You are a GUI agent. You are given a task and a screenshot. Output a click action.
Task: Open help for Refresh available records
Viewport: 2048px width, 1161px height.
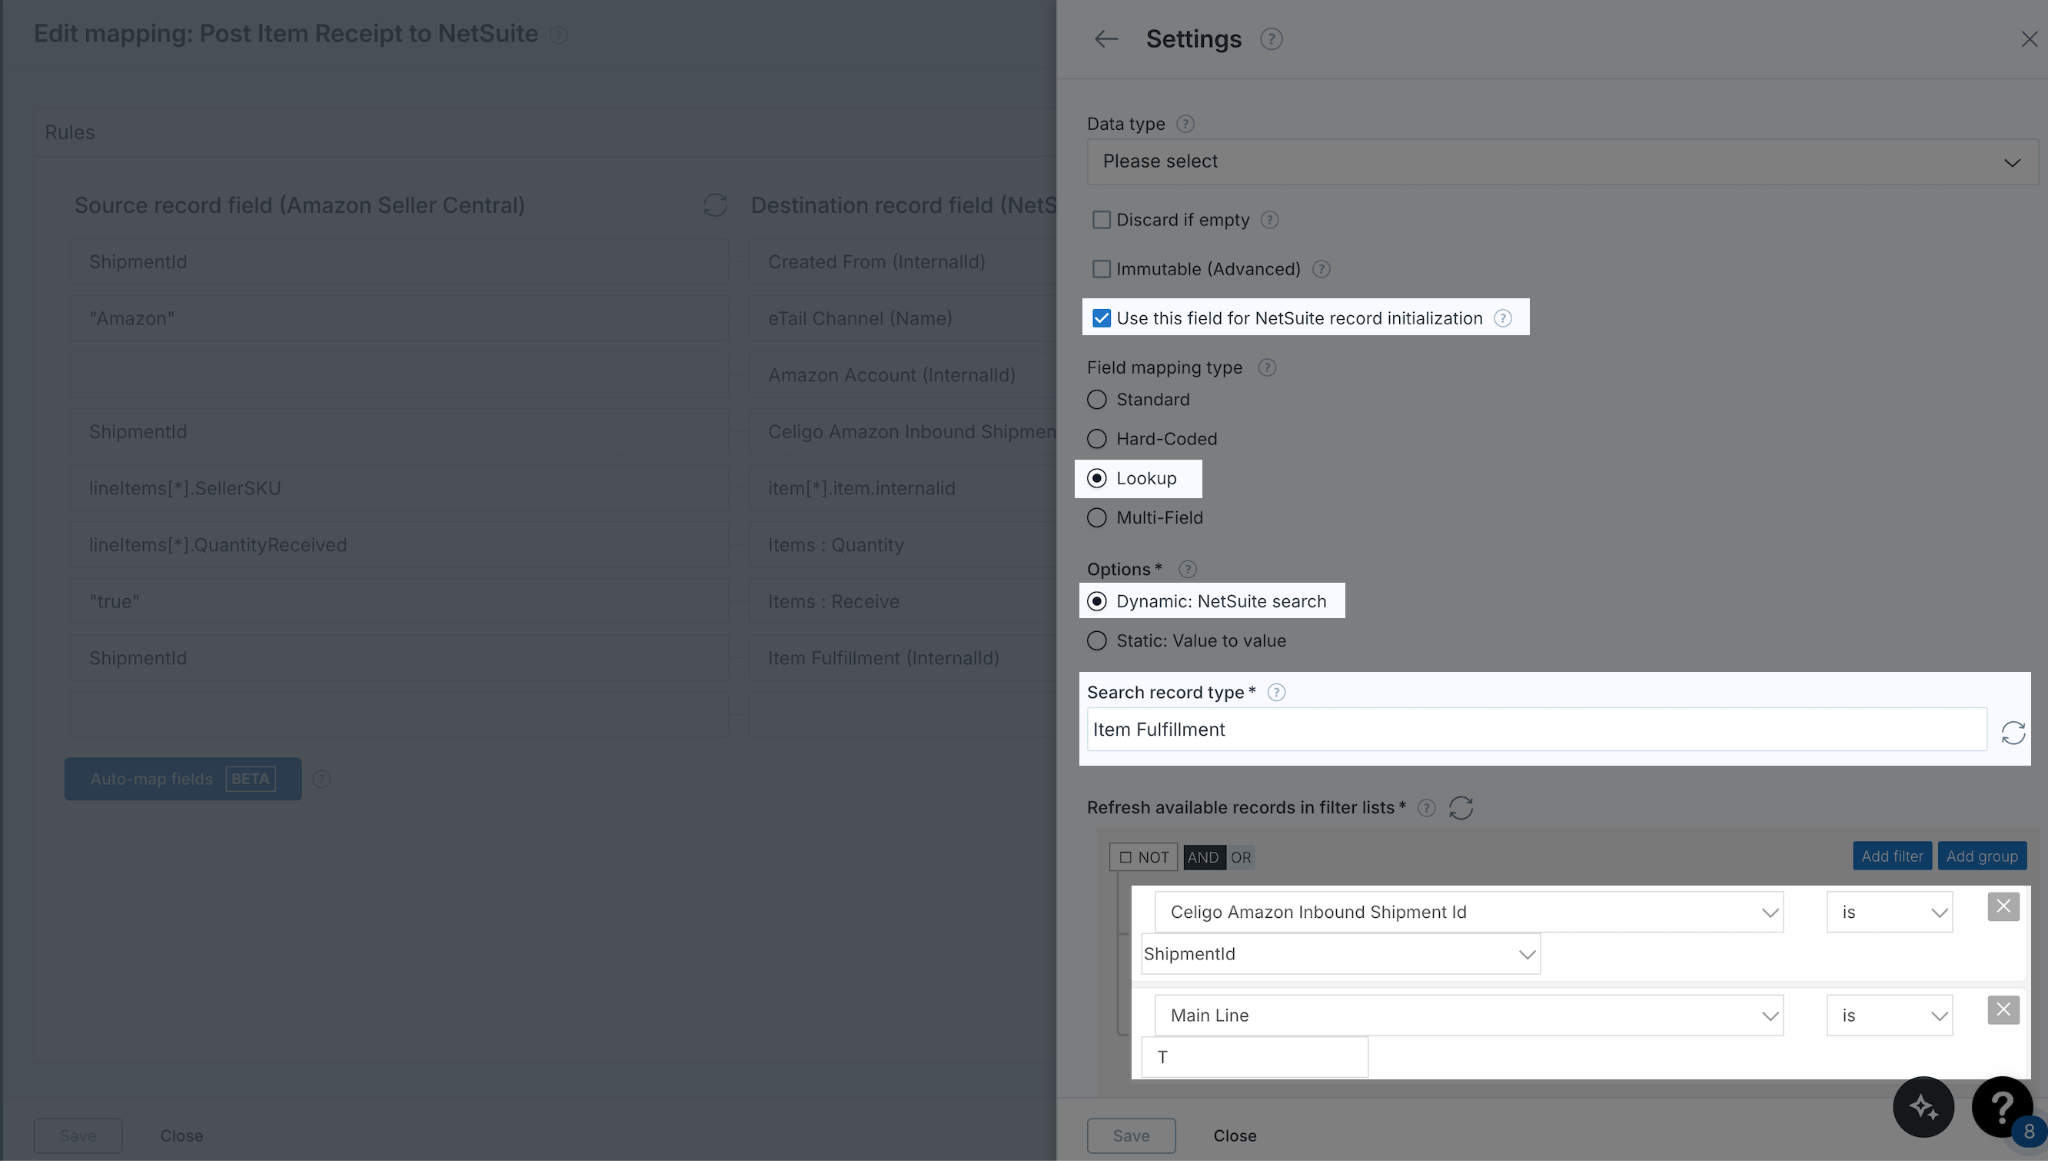click(x=1427, y=808)
